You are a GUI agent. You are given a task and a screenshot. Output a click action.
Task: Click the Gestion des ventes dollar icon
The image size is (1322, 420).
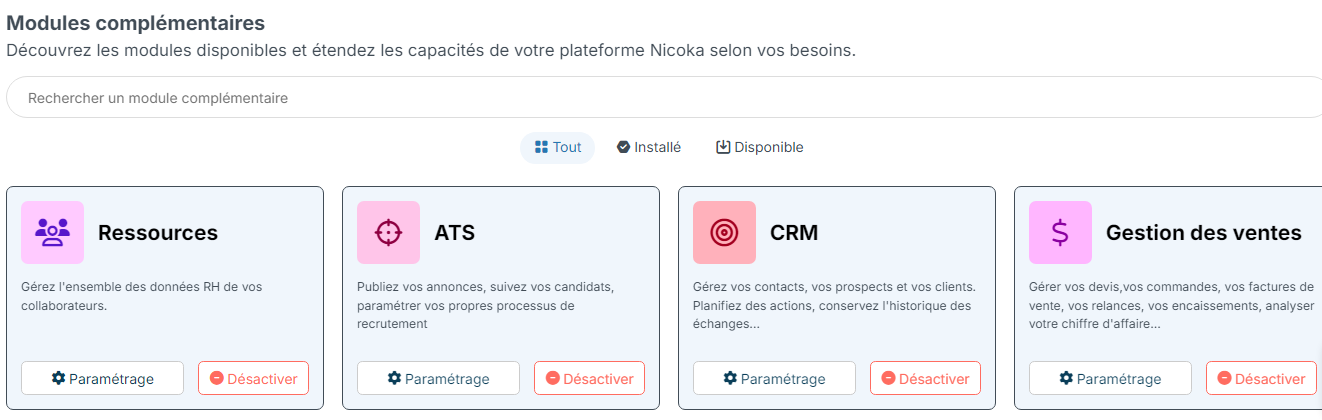point(1060,232)
